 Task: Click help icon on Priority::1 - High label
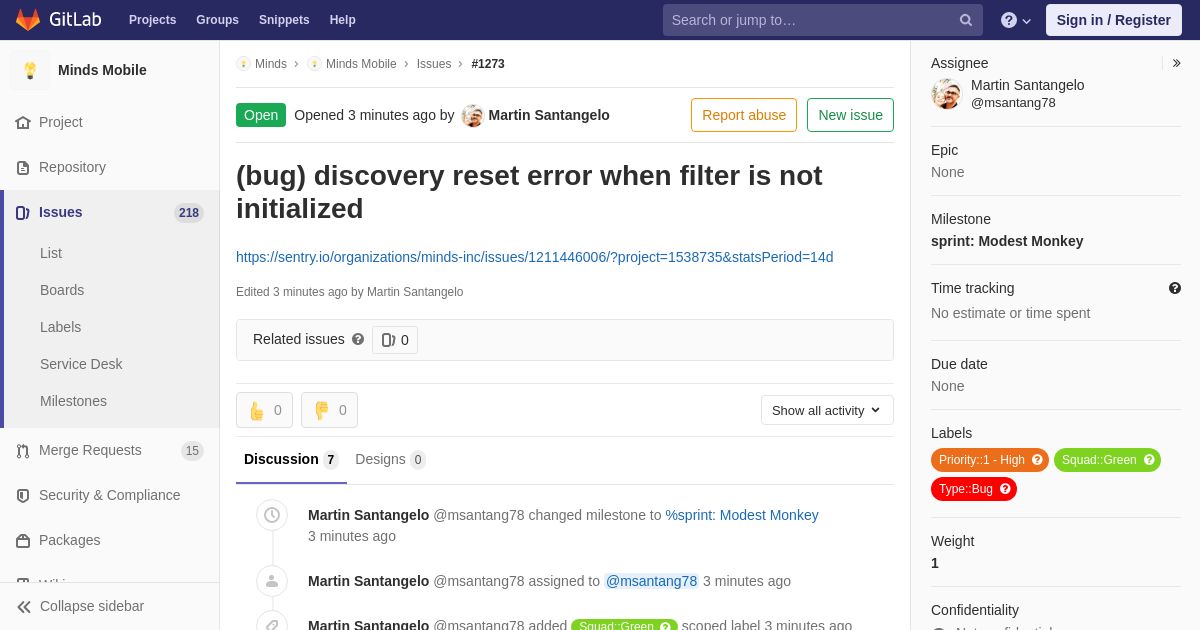1037,460
